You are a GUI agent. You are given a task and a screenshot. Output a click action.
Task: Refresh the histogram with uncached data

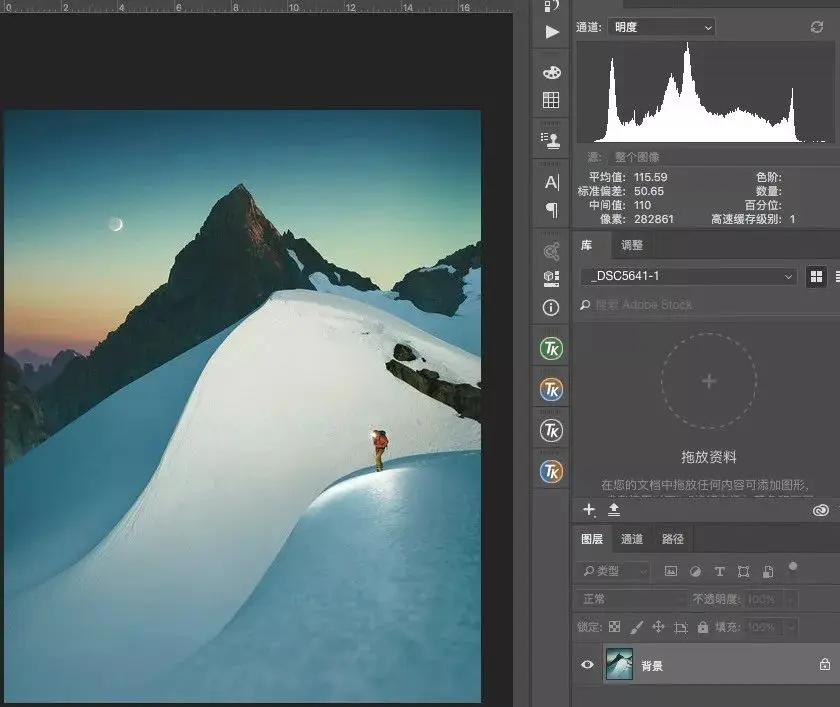816,27
